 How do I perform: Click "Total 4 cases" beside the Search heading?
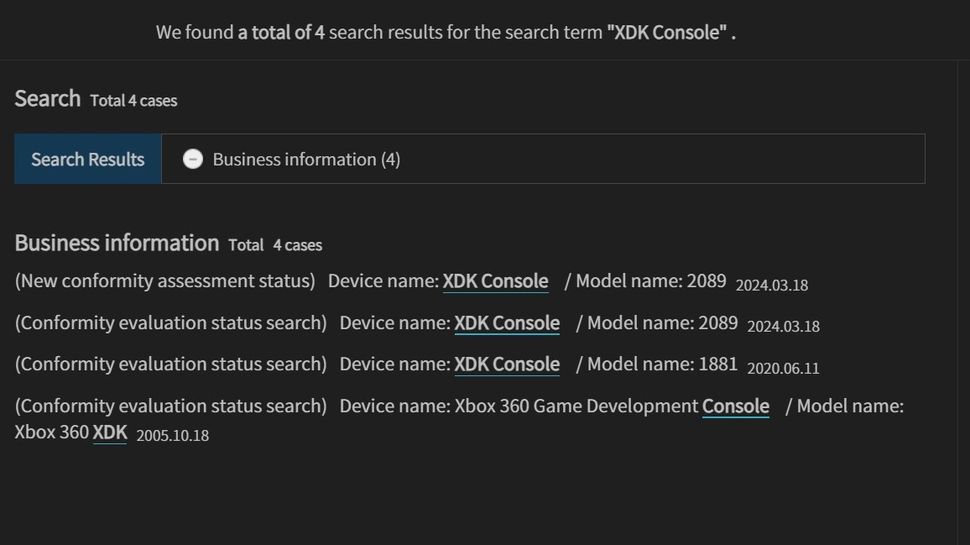coord(133,101)
